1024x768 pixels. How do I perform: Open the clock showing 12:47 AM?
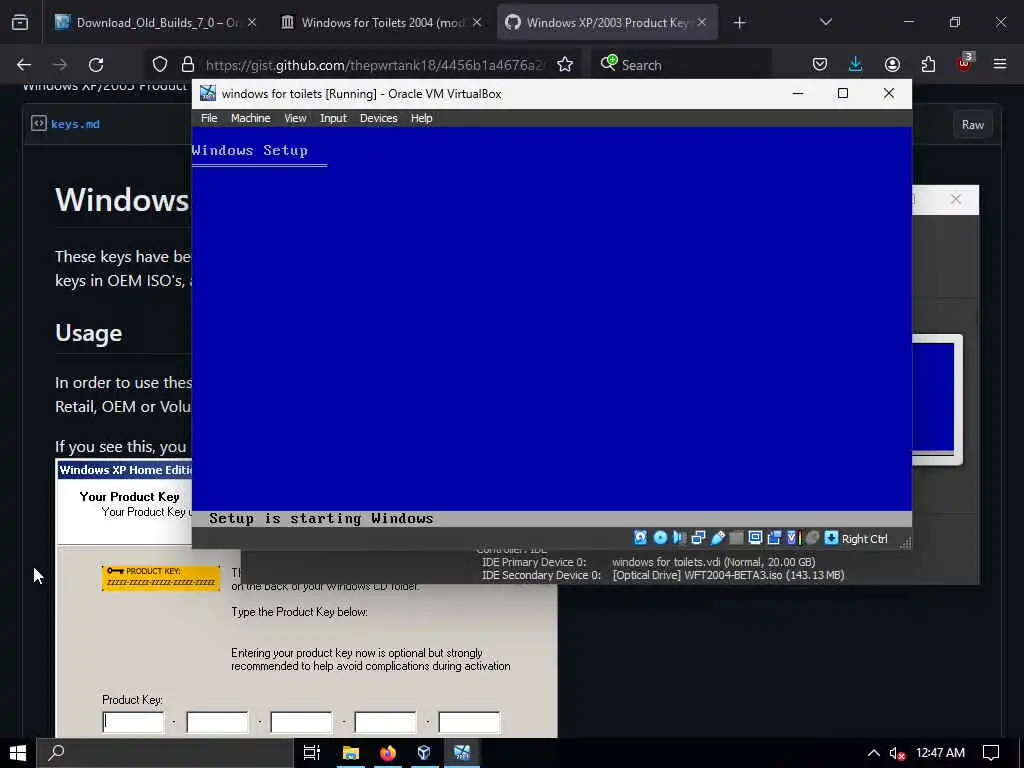coord(940,753)
